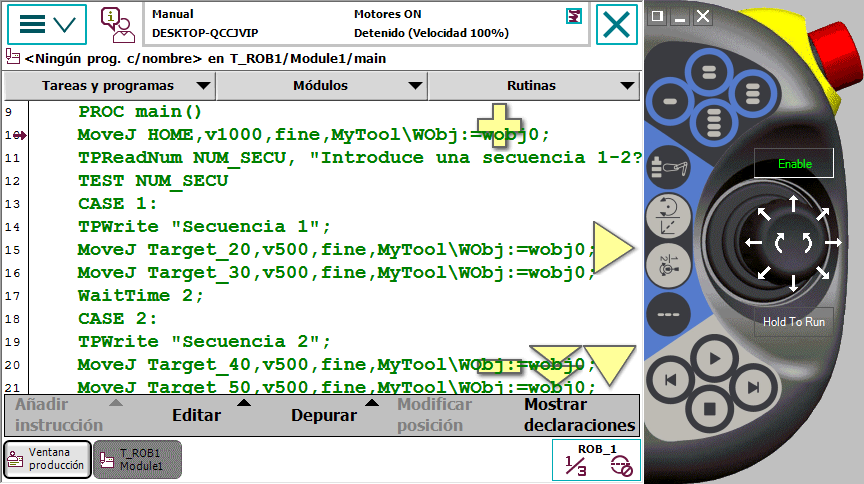This screenshot has width=864, height=484.
Task: Expand the Tareas y programas dropdown
Action: (x=110, y=86)
